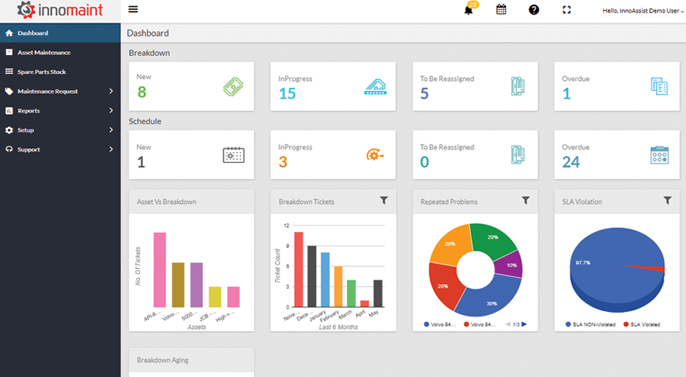This screenshot has height=377, width=686.
Task: Open the notifications bell icon
Action: (x=468, y=10)
